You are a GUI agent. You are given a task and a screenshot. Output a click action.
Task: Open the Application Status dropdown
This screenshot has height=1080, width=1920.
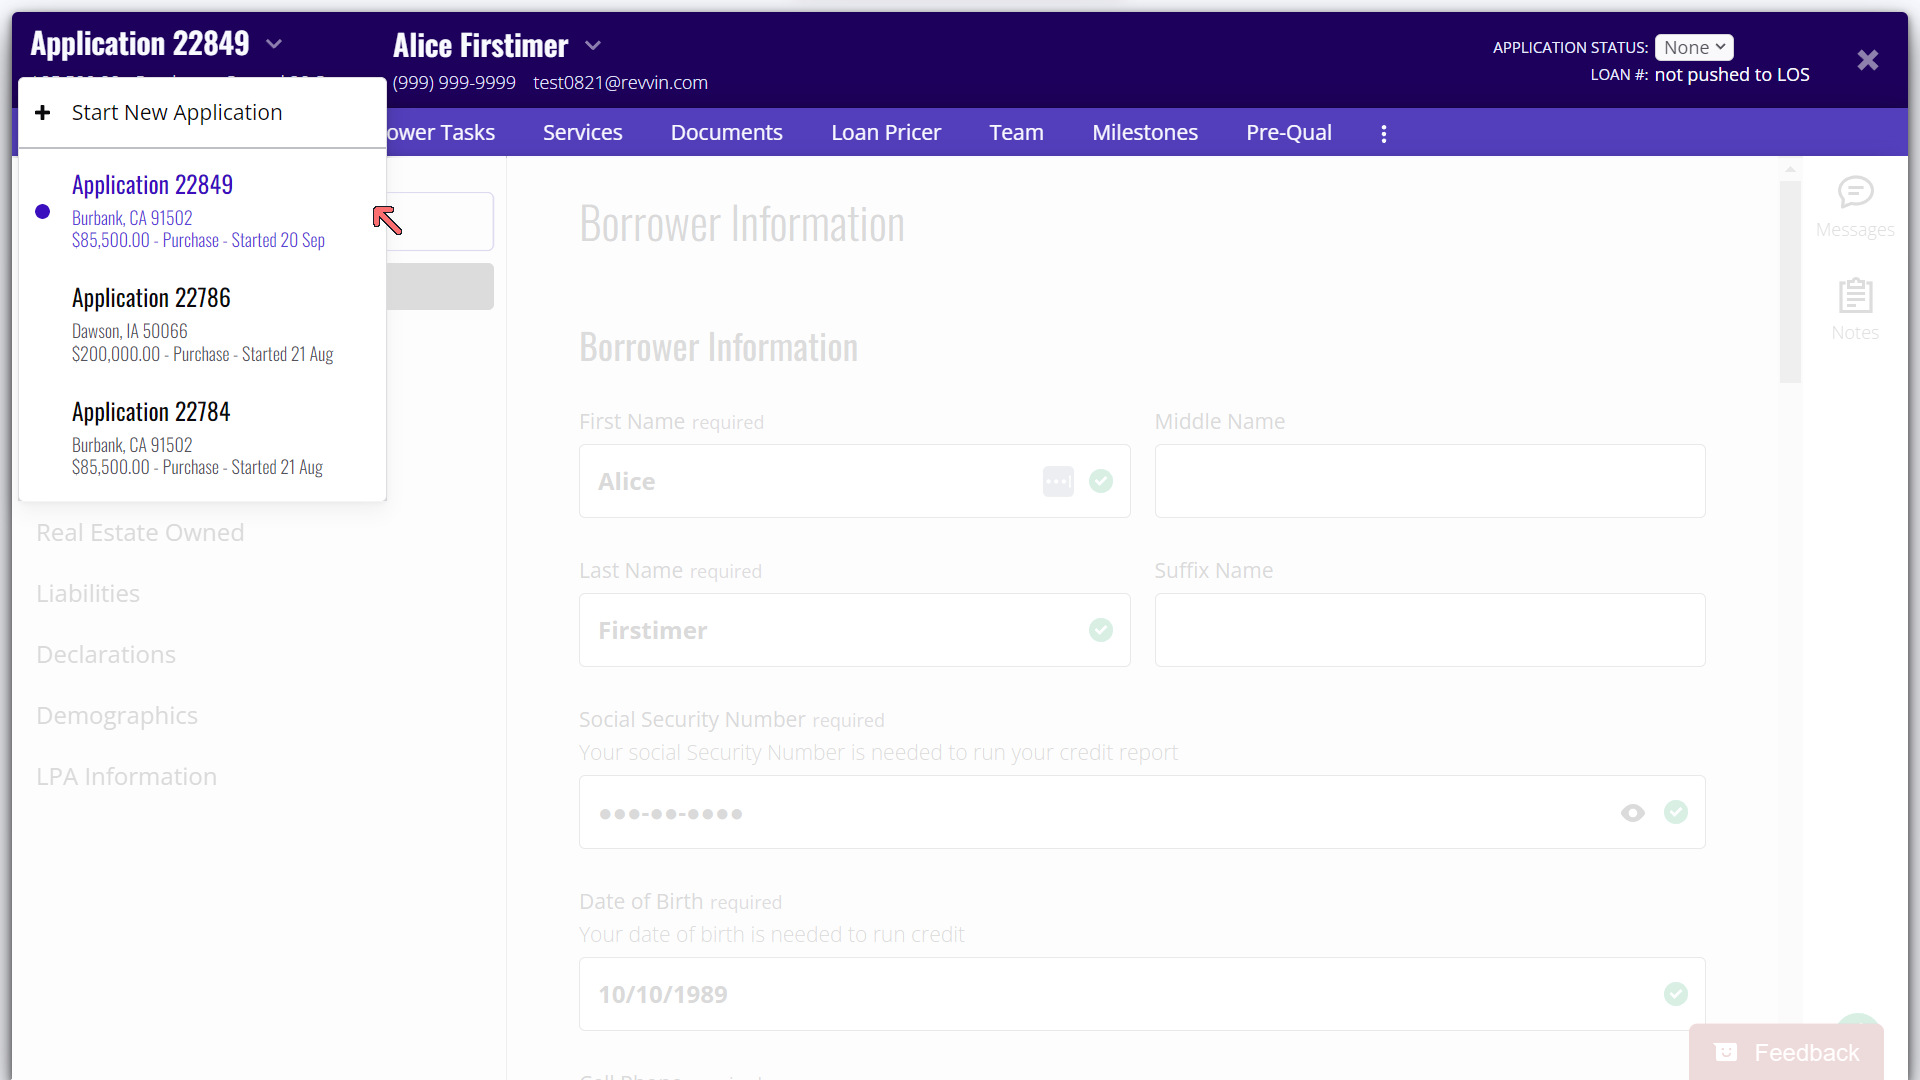1693,47
